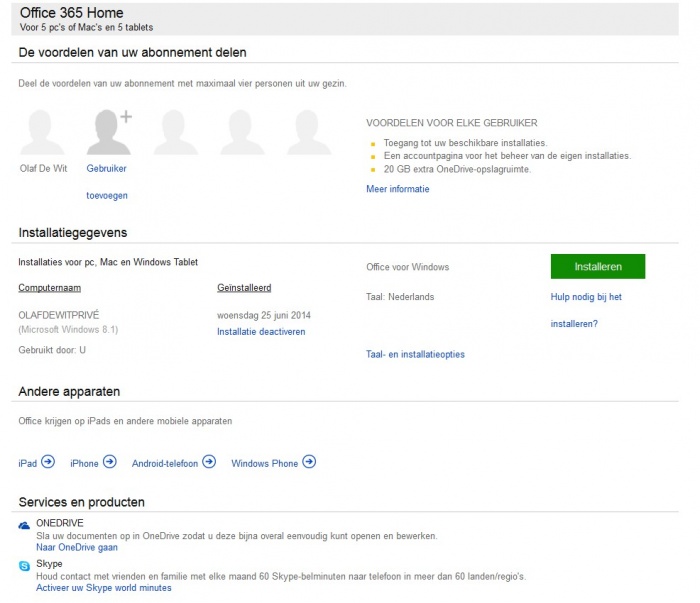This screenshot has width=700, height=603.
Task: Click the Office 365 Home title
Action: (x=71, y=12)
